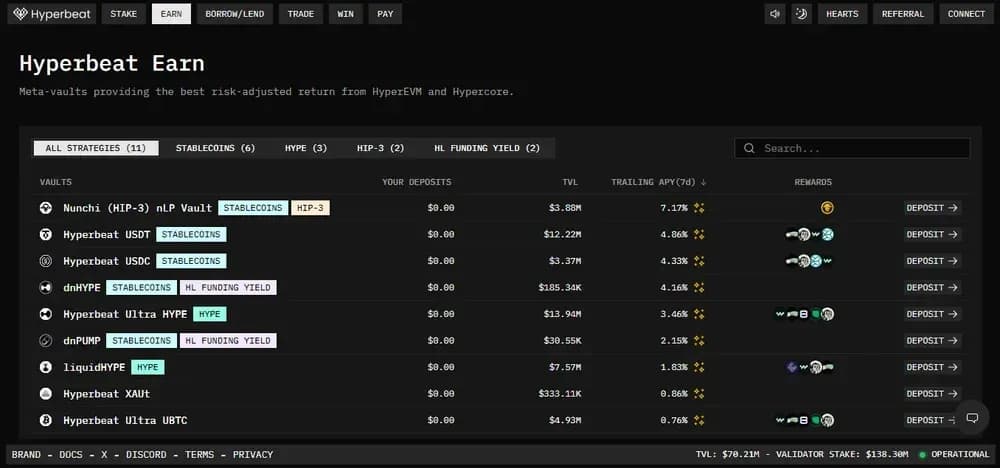This screenshot has height=468, width=1000.
Task: Click reward icons in liquidHYPE row
Action: pos(811,367)
